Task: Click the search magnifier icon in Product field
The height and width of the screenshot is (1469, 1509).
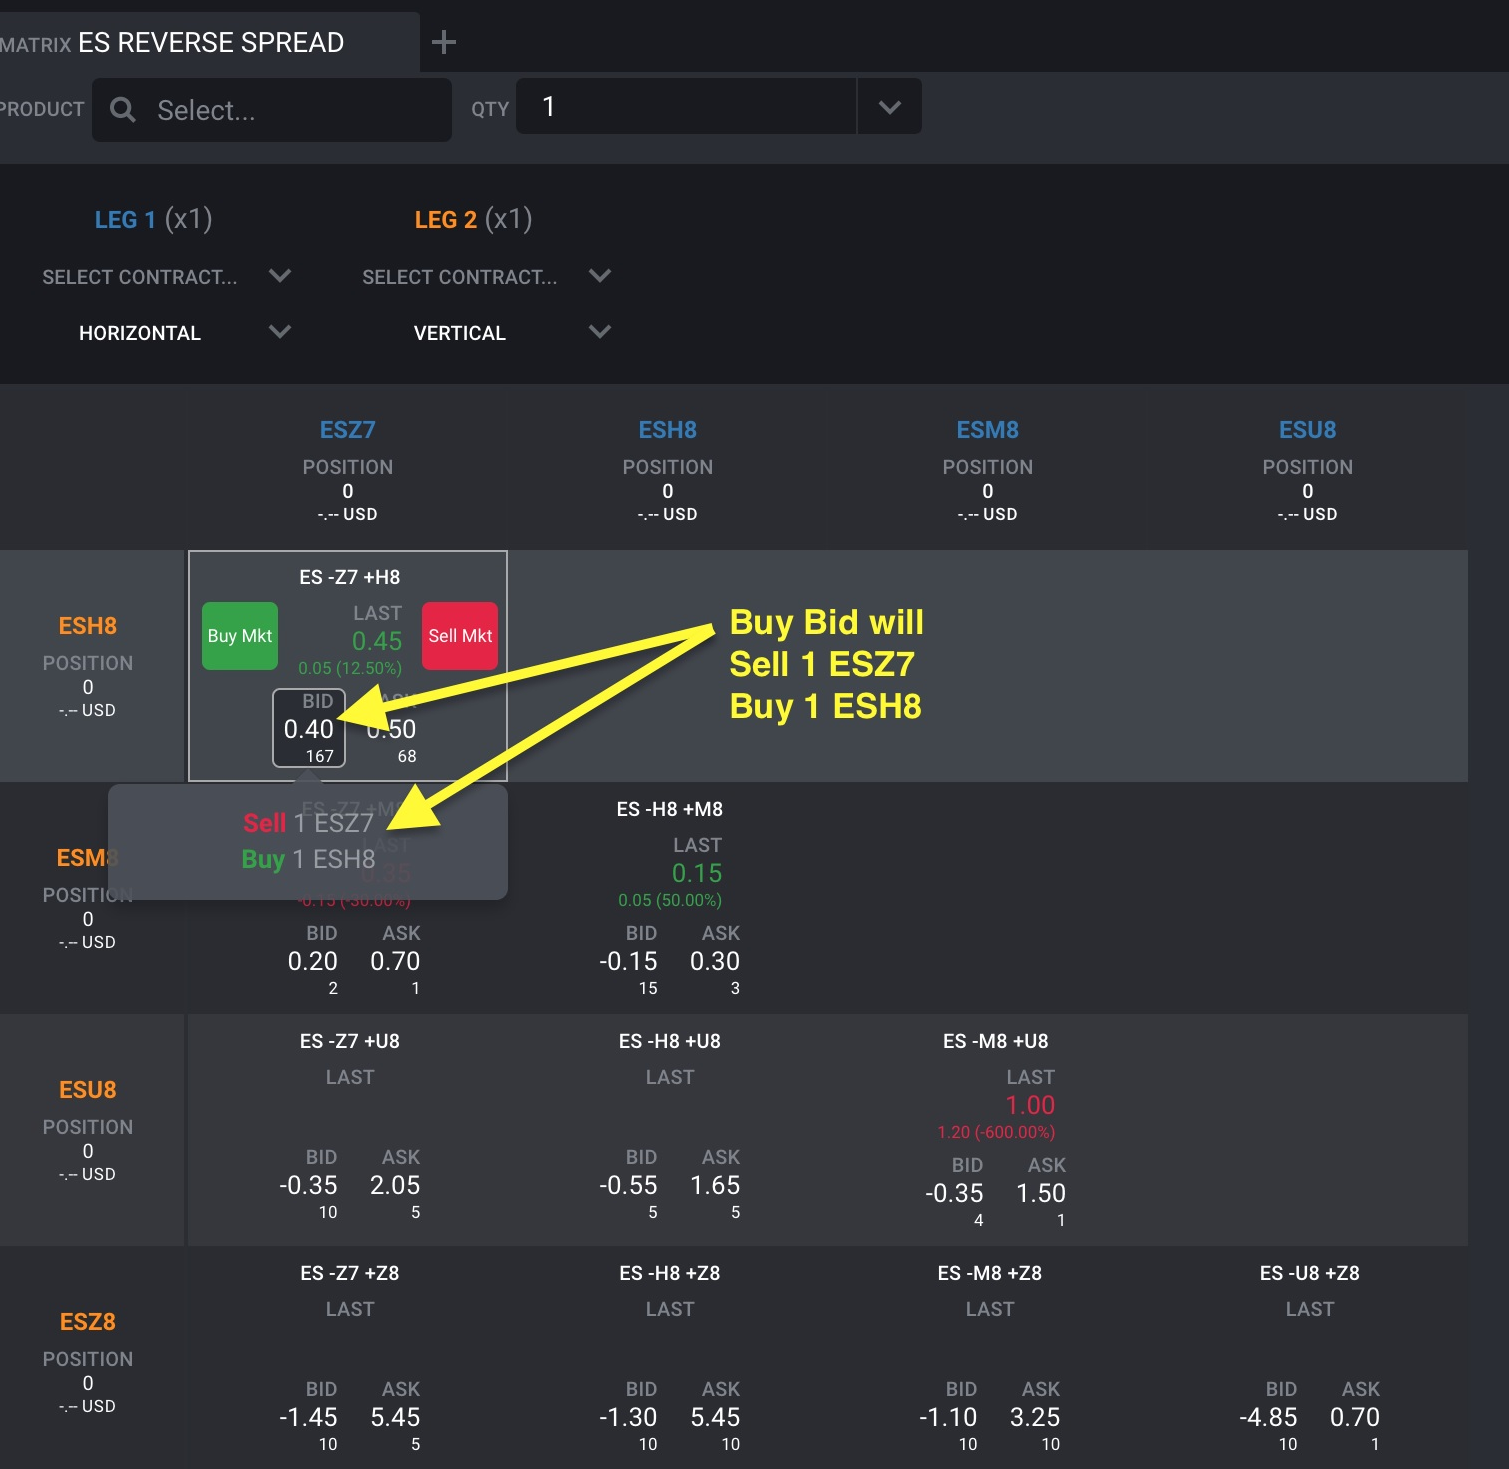Action: [x=123, y=110]
